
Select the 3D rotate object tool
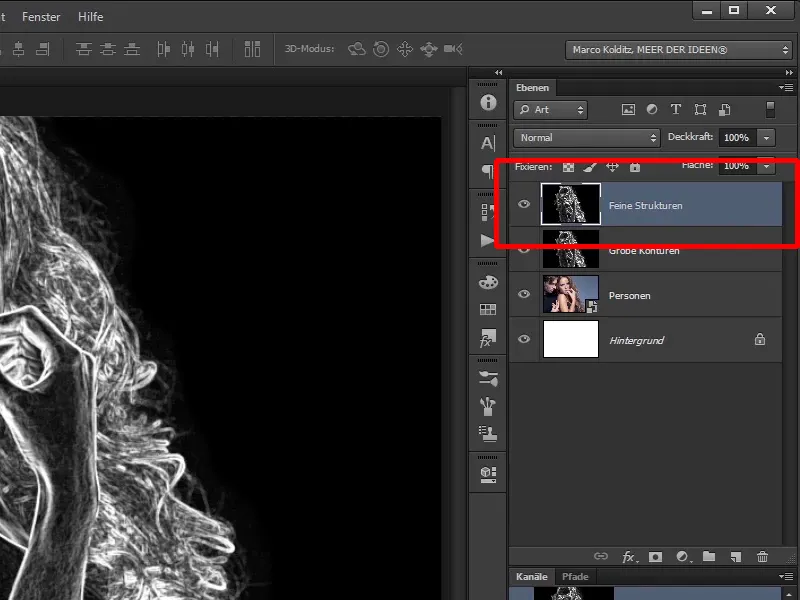[x=357, y=49]
